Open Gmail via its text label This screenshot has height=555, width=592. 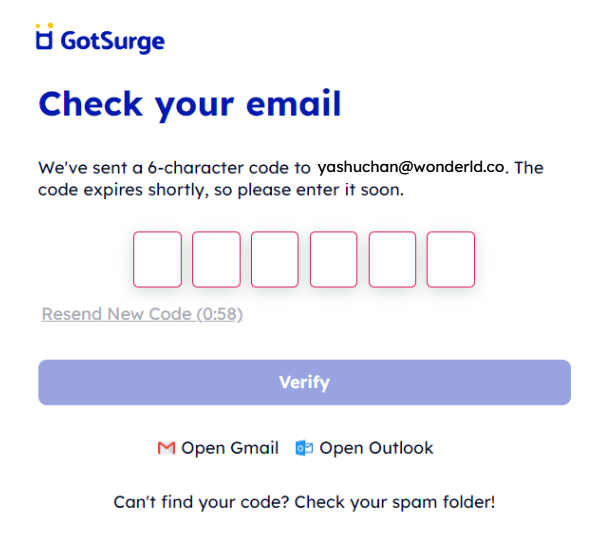point(230,448)
